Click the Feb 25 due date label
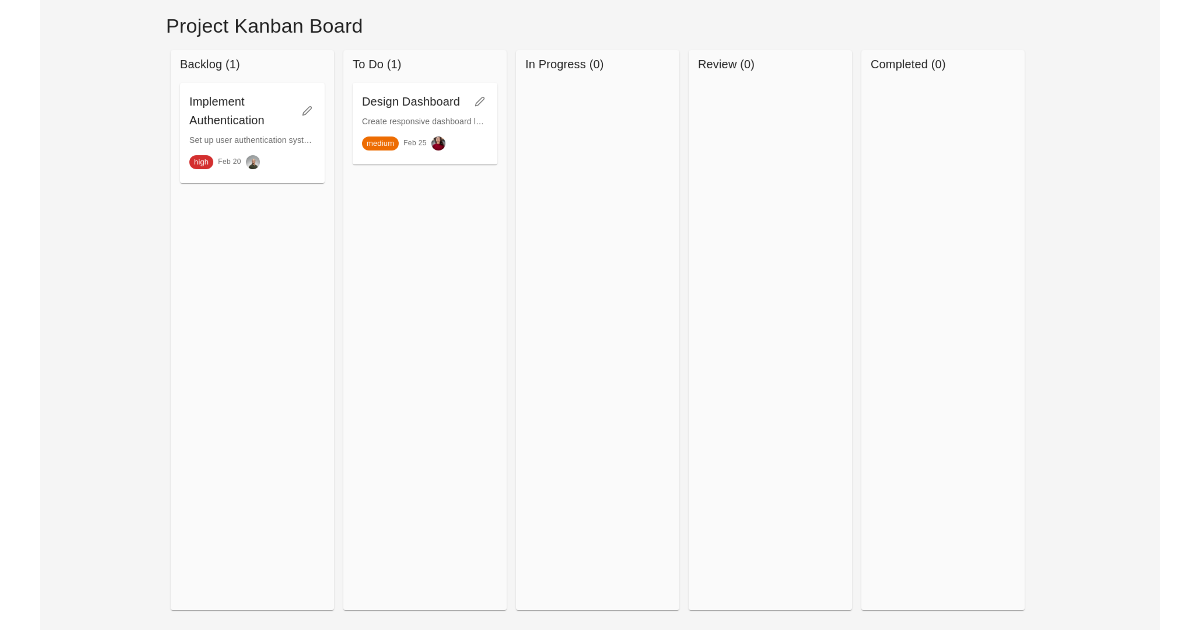 414,143
